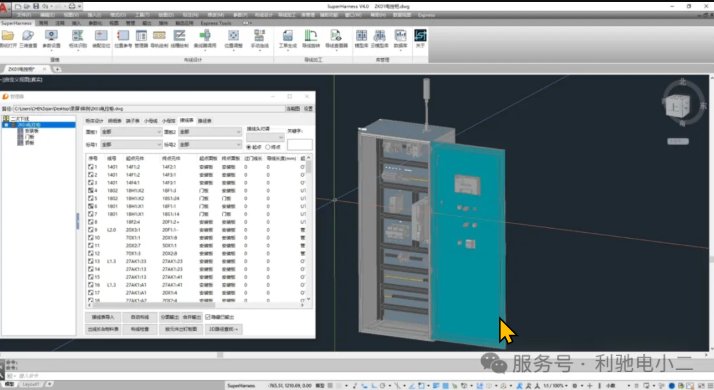This screenshot has height=390, width=714.
Task: Collapse the ZK01 cabinet tree node
Action: tap(6, 124)
